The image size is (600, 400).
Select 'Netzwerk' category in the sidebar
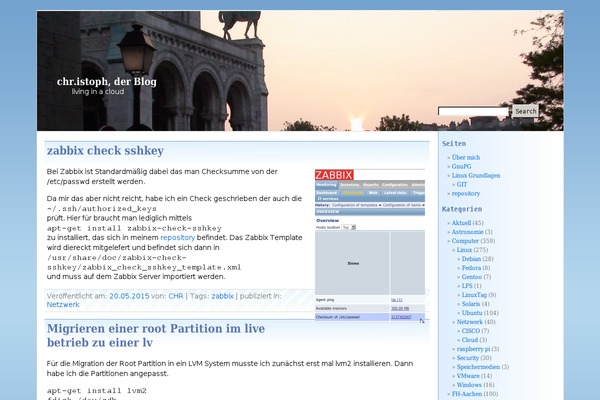click(470, 322)
